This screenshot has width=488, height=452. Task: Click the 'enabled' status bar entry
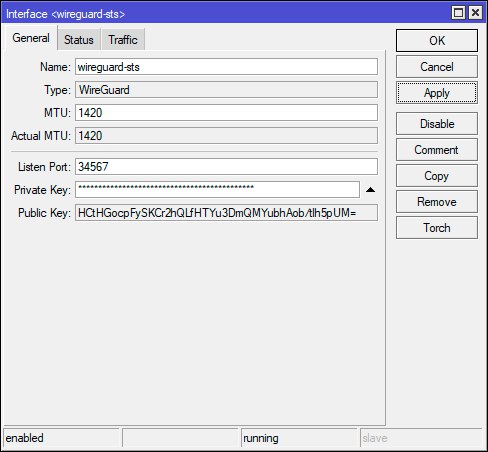61,438
